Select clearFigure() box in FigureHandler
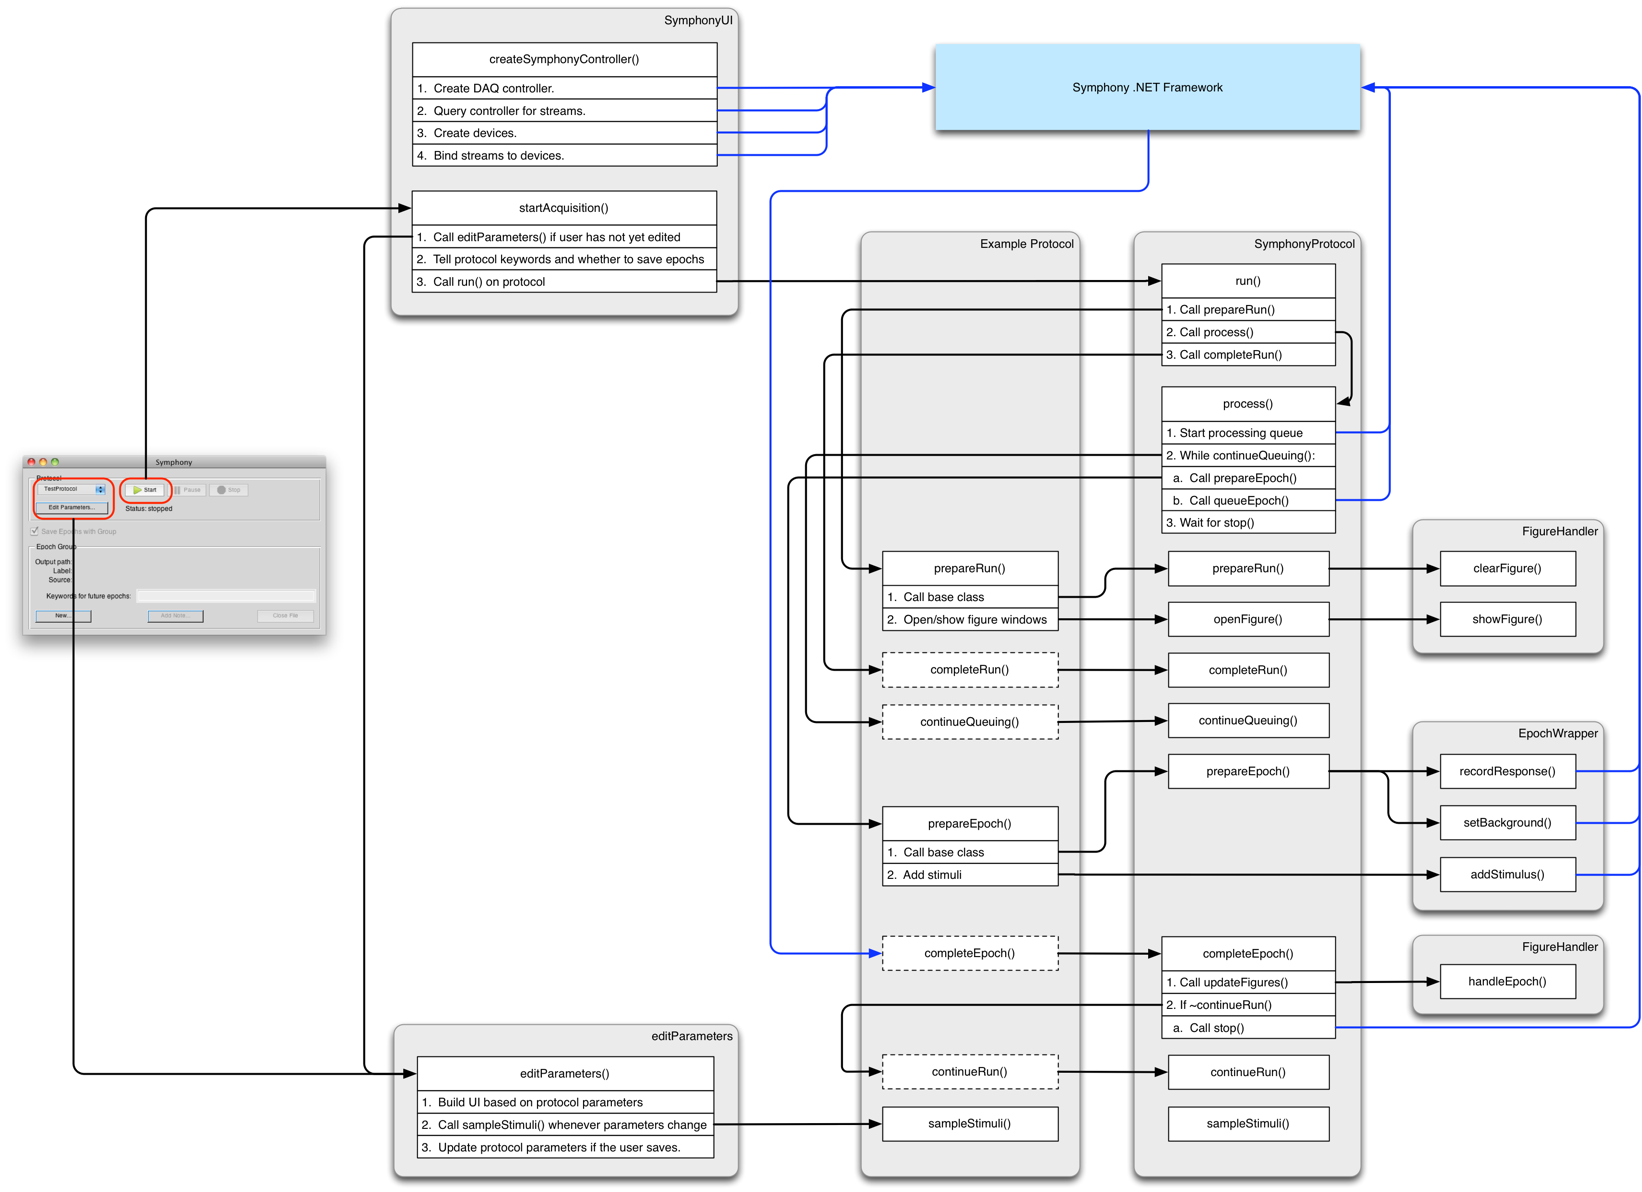 (1508, 568)
